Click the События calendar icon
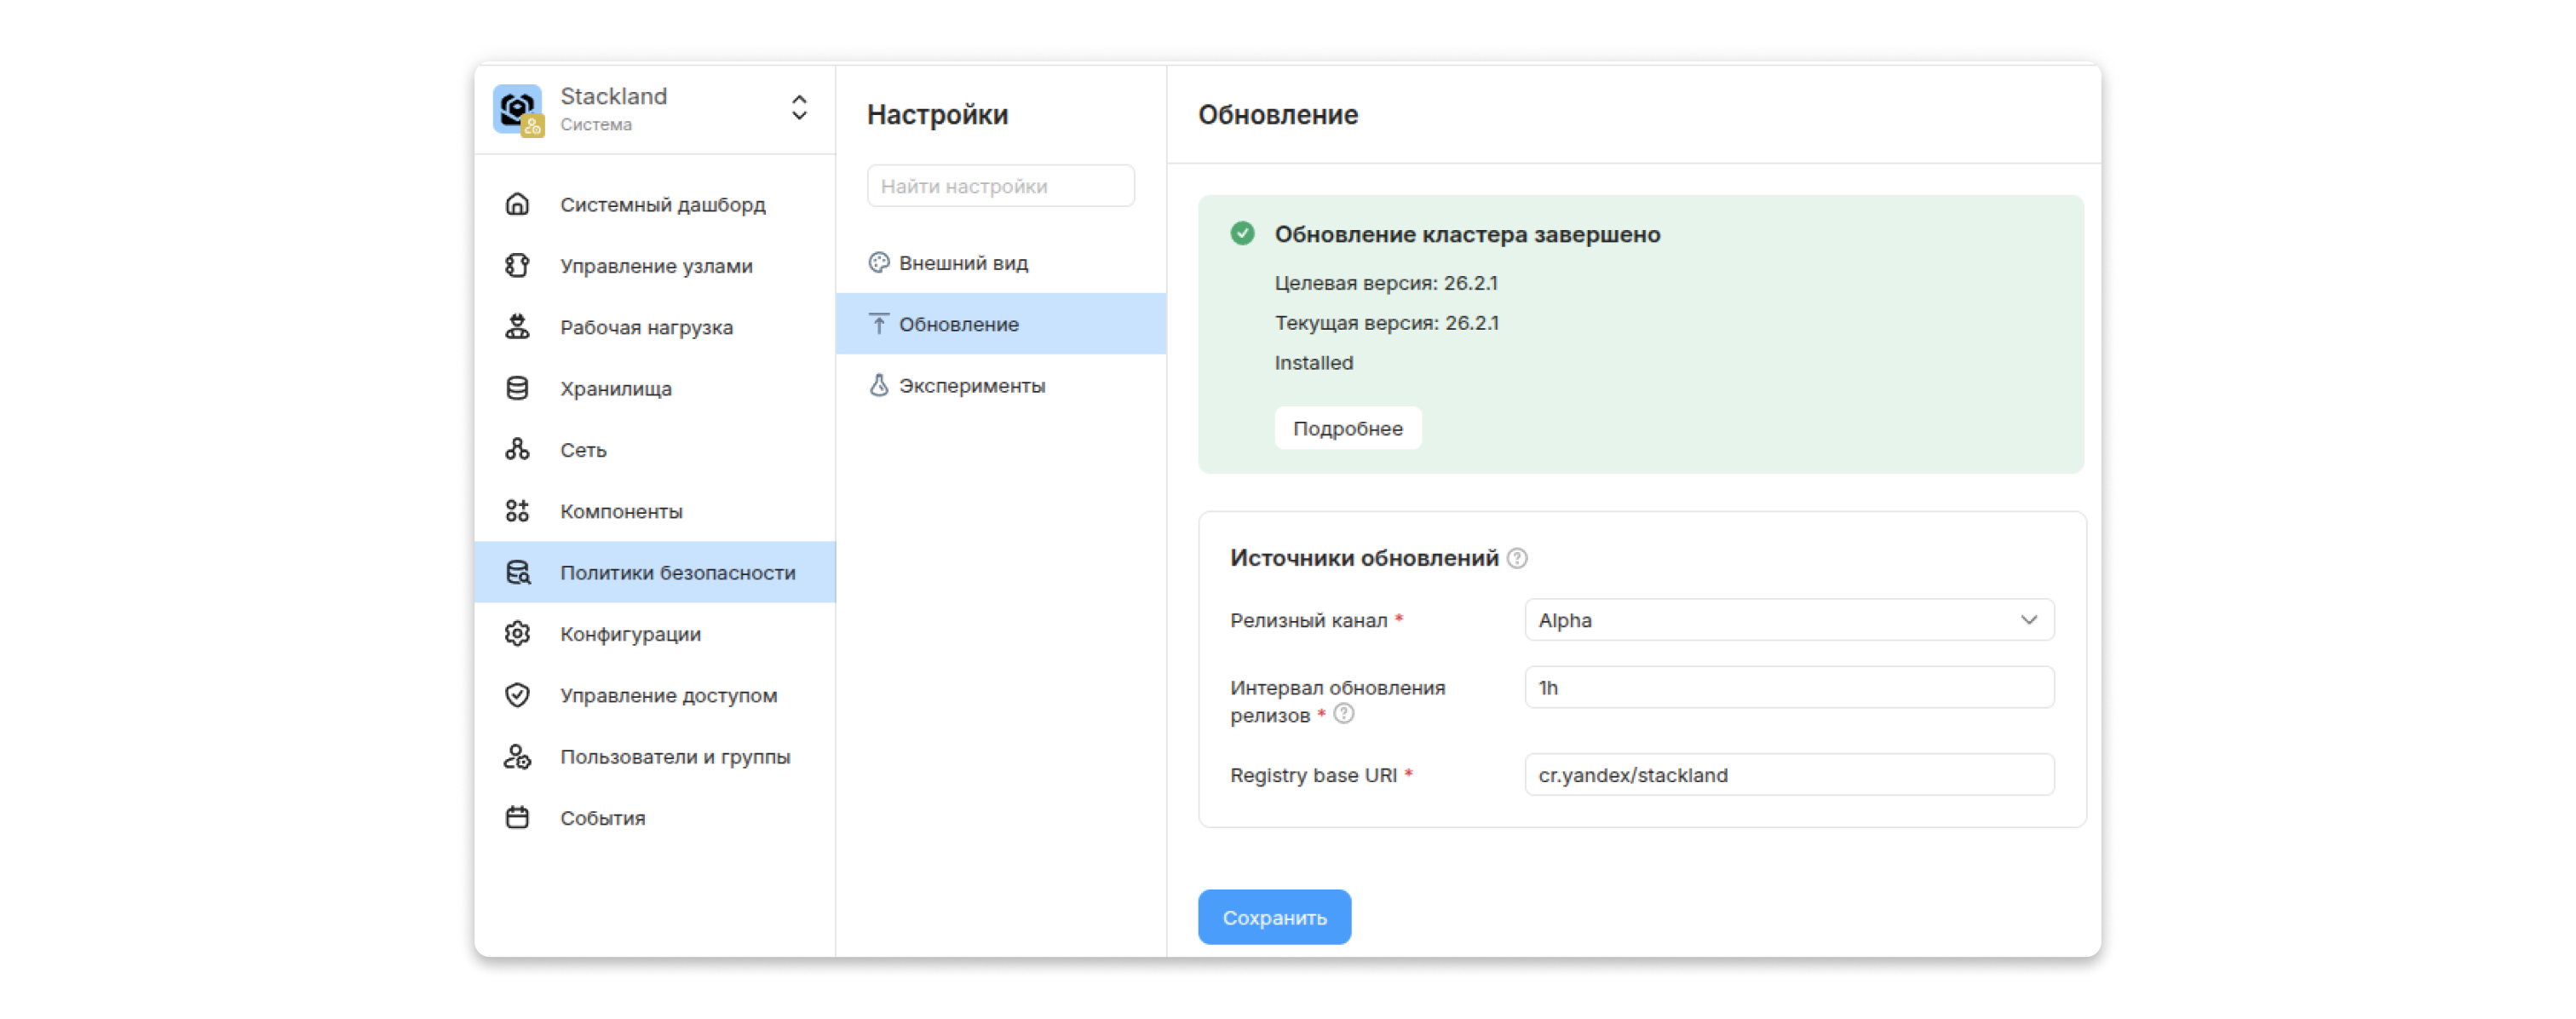The height and width of the screenshot is (1019, 2576). click(517, 817)
